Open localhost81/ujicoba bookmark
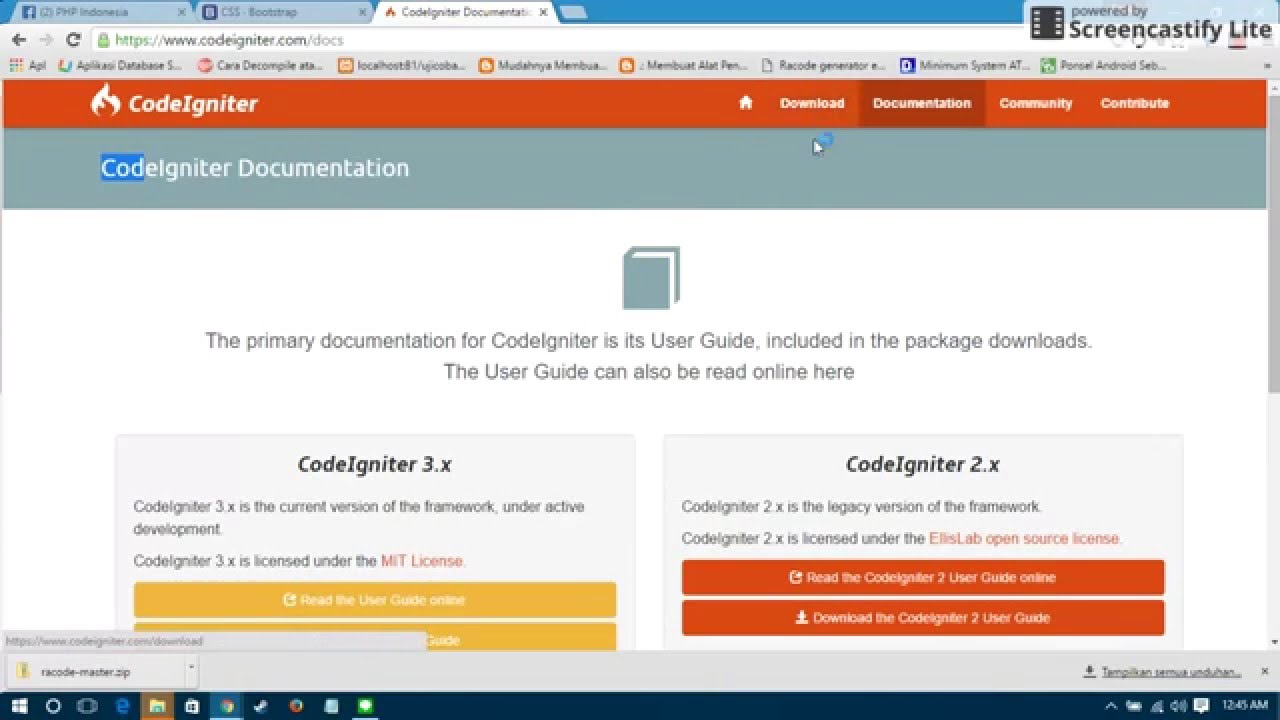Viewport: 1280px width, 720px height. click(x=402, y=65)
